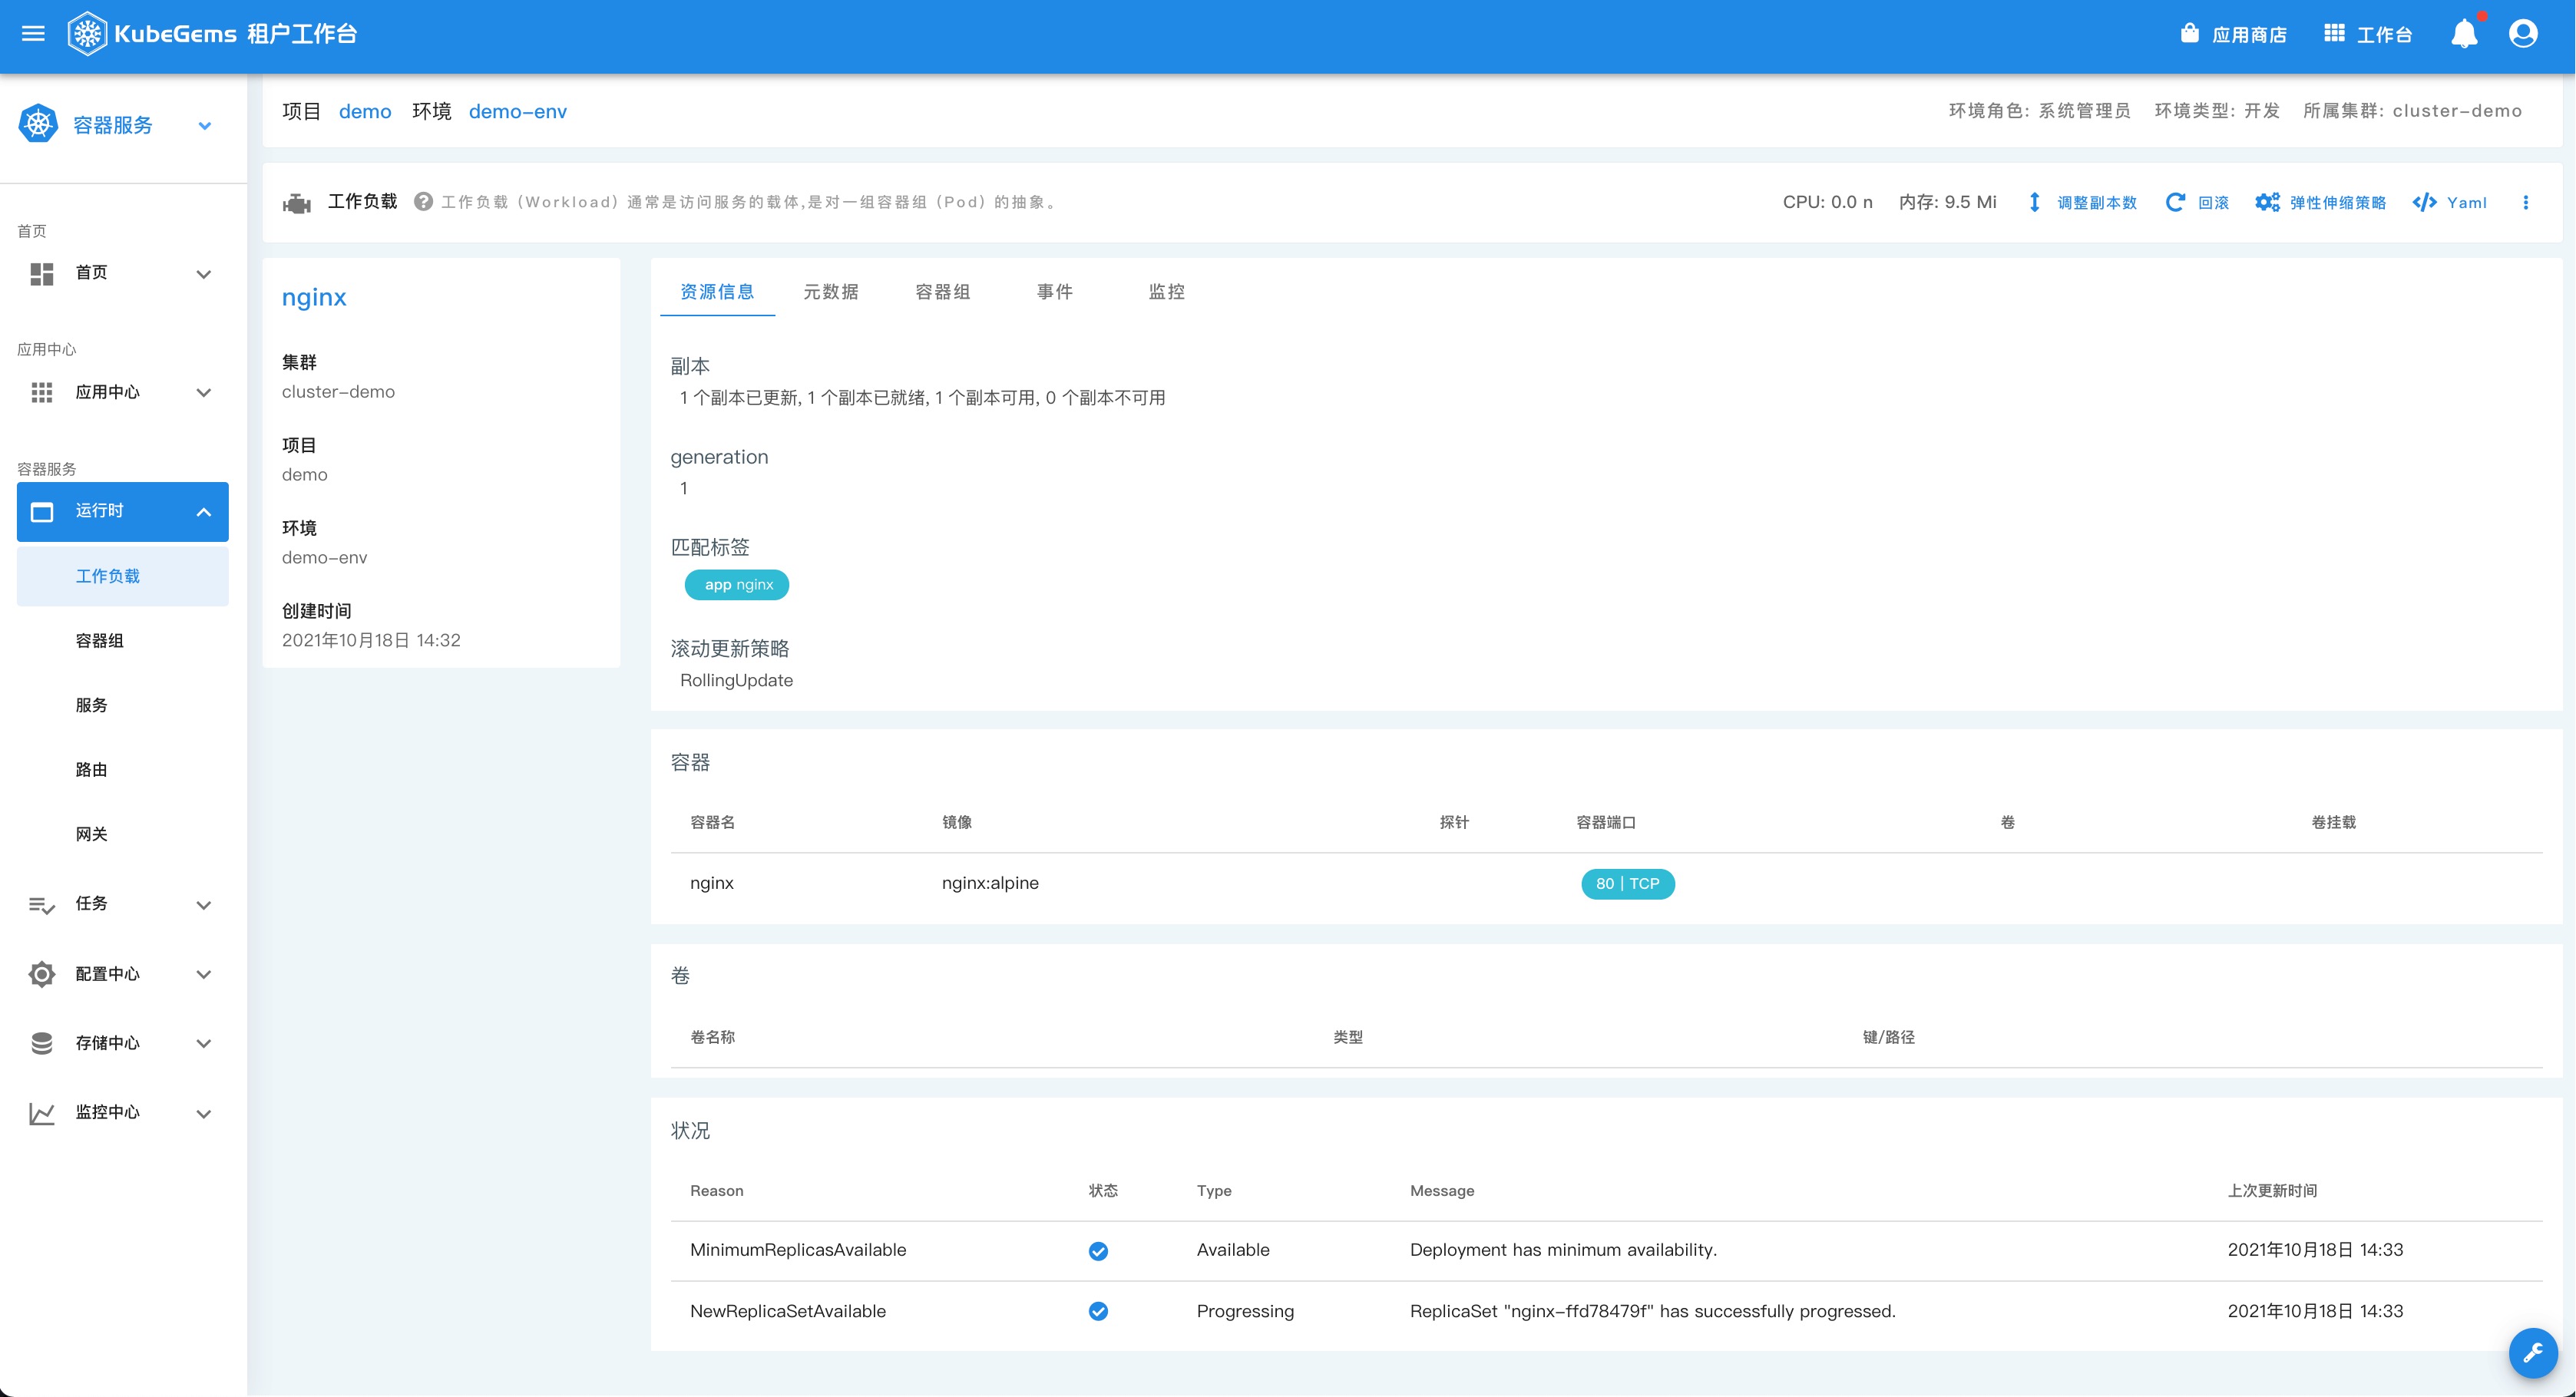The height and width of the screenshot is (1397, 2576).
Task: Click the 回滚 rollback arrow icon
Action: [2175, 202]
